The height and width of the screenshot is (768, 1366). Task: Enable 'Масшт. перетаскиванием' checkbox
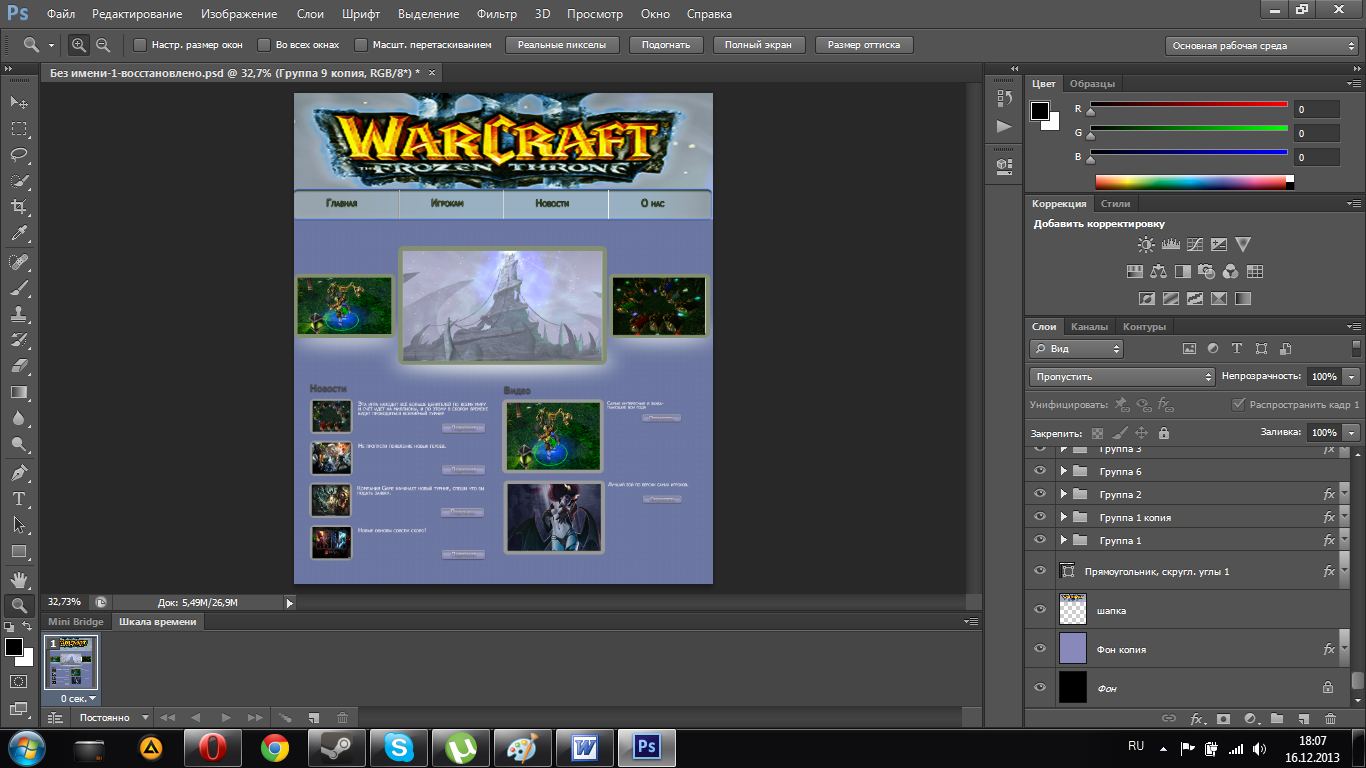[361, 45]
